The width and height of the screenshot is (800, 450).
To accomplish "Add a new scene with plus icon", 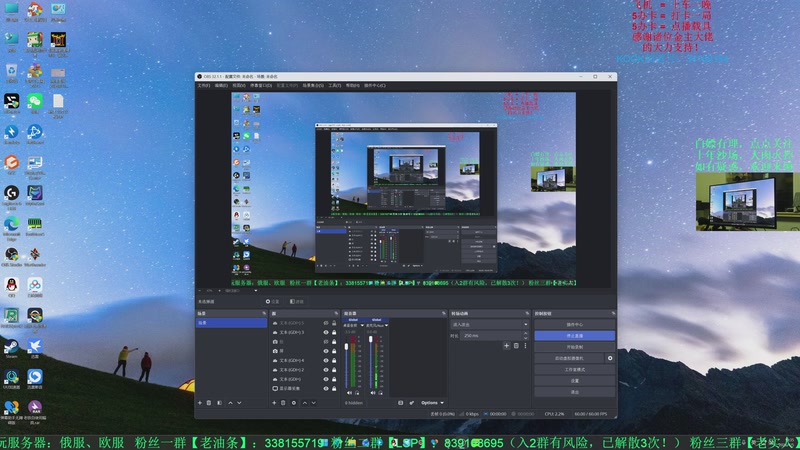I will point(199,403).
